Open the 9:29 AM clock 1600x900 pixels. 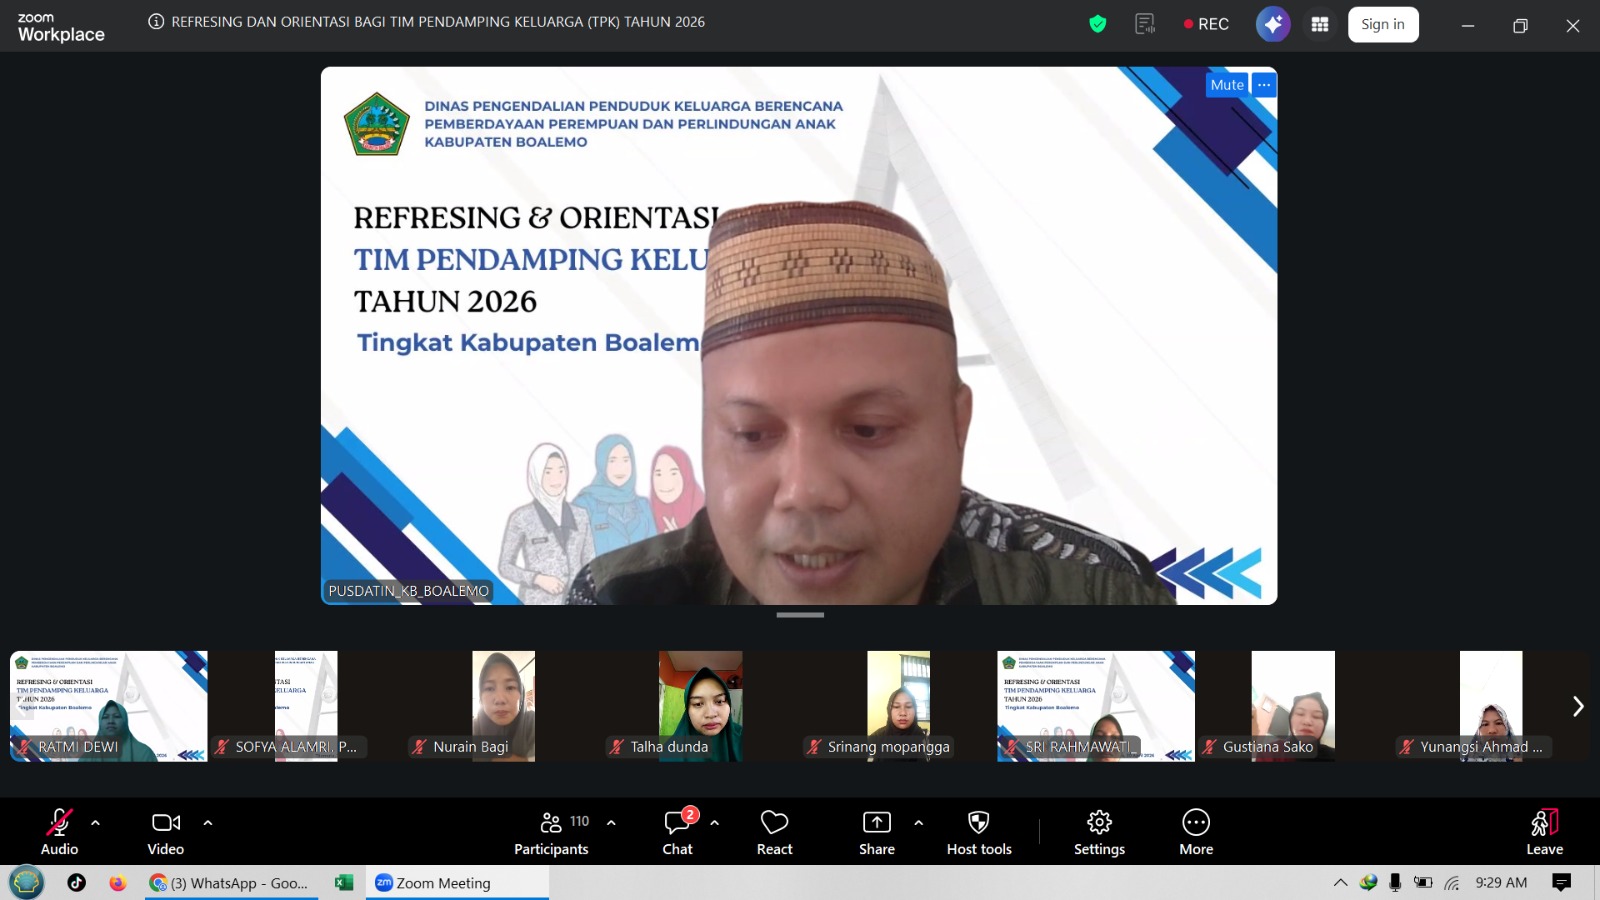[x=1501, y=882]
